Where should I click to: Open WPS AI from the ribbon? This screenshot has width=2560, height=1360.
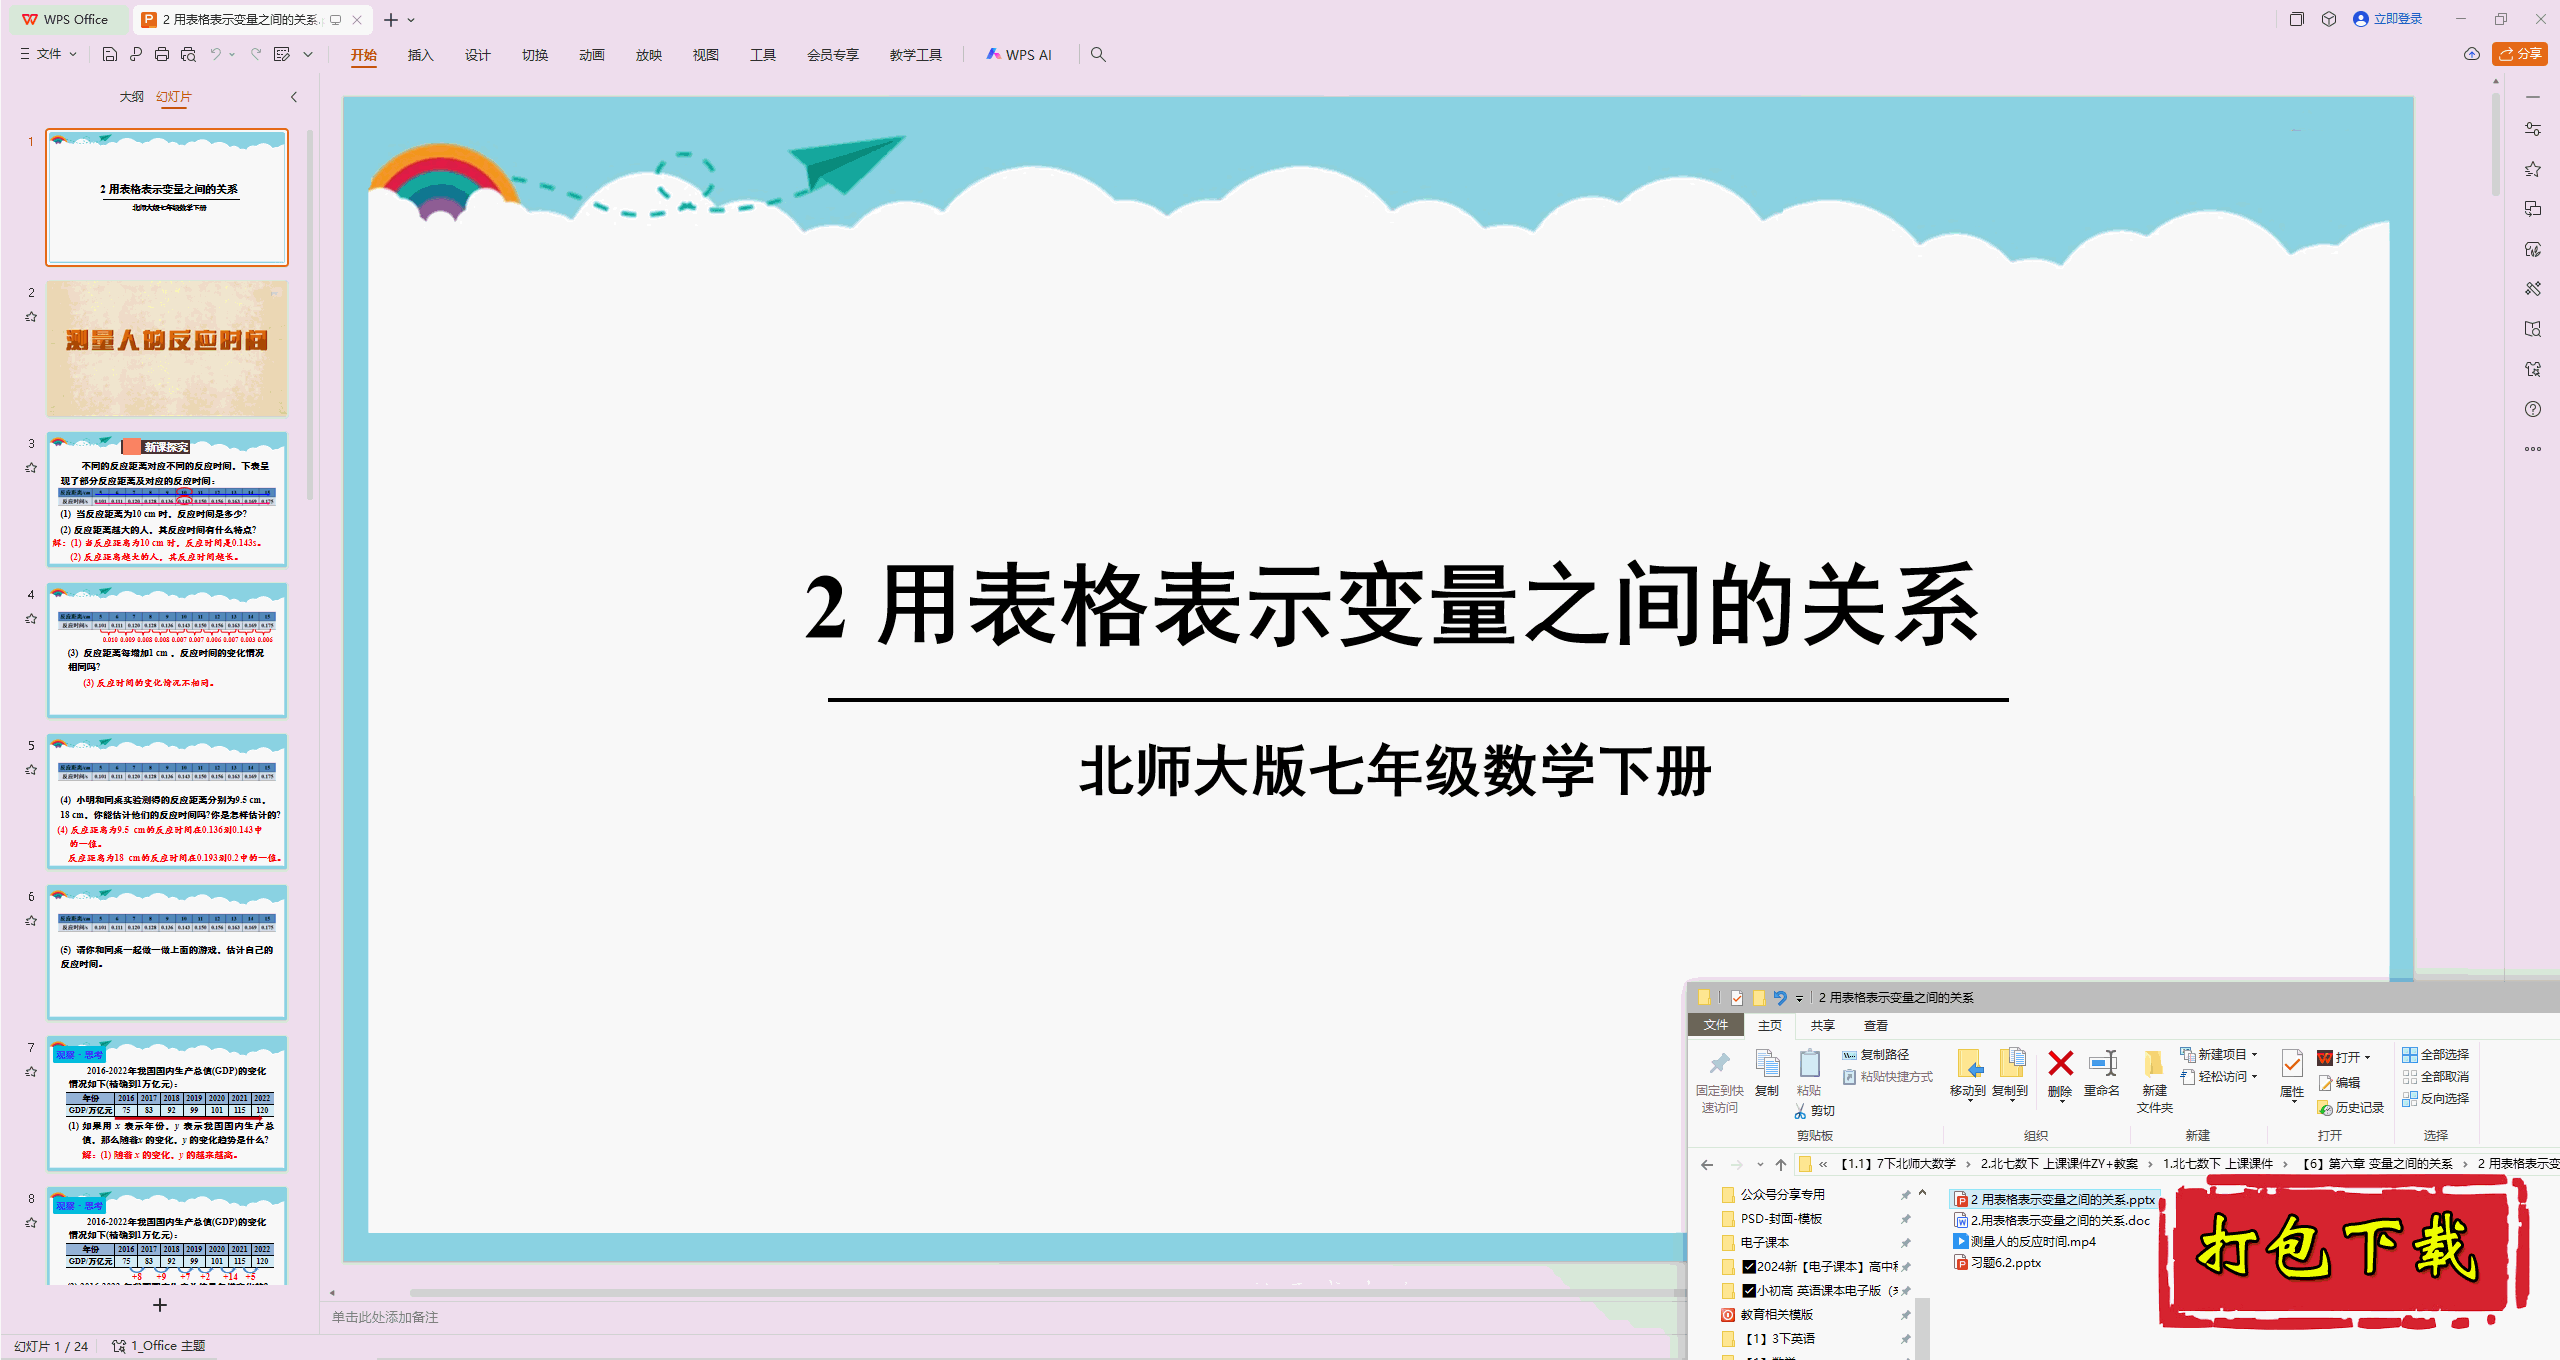(1019, 54)
